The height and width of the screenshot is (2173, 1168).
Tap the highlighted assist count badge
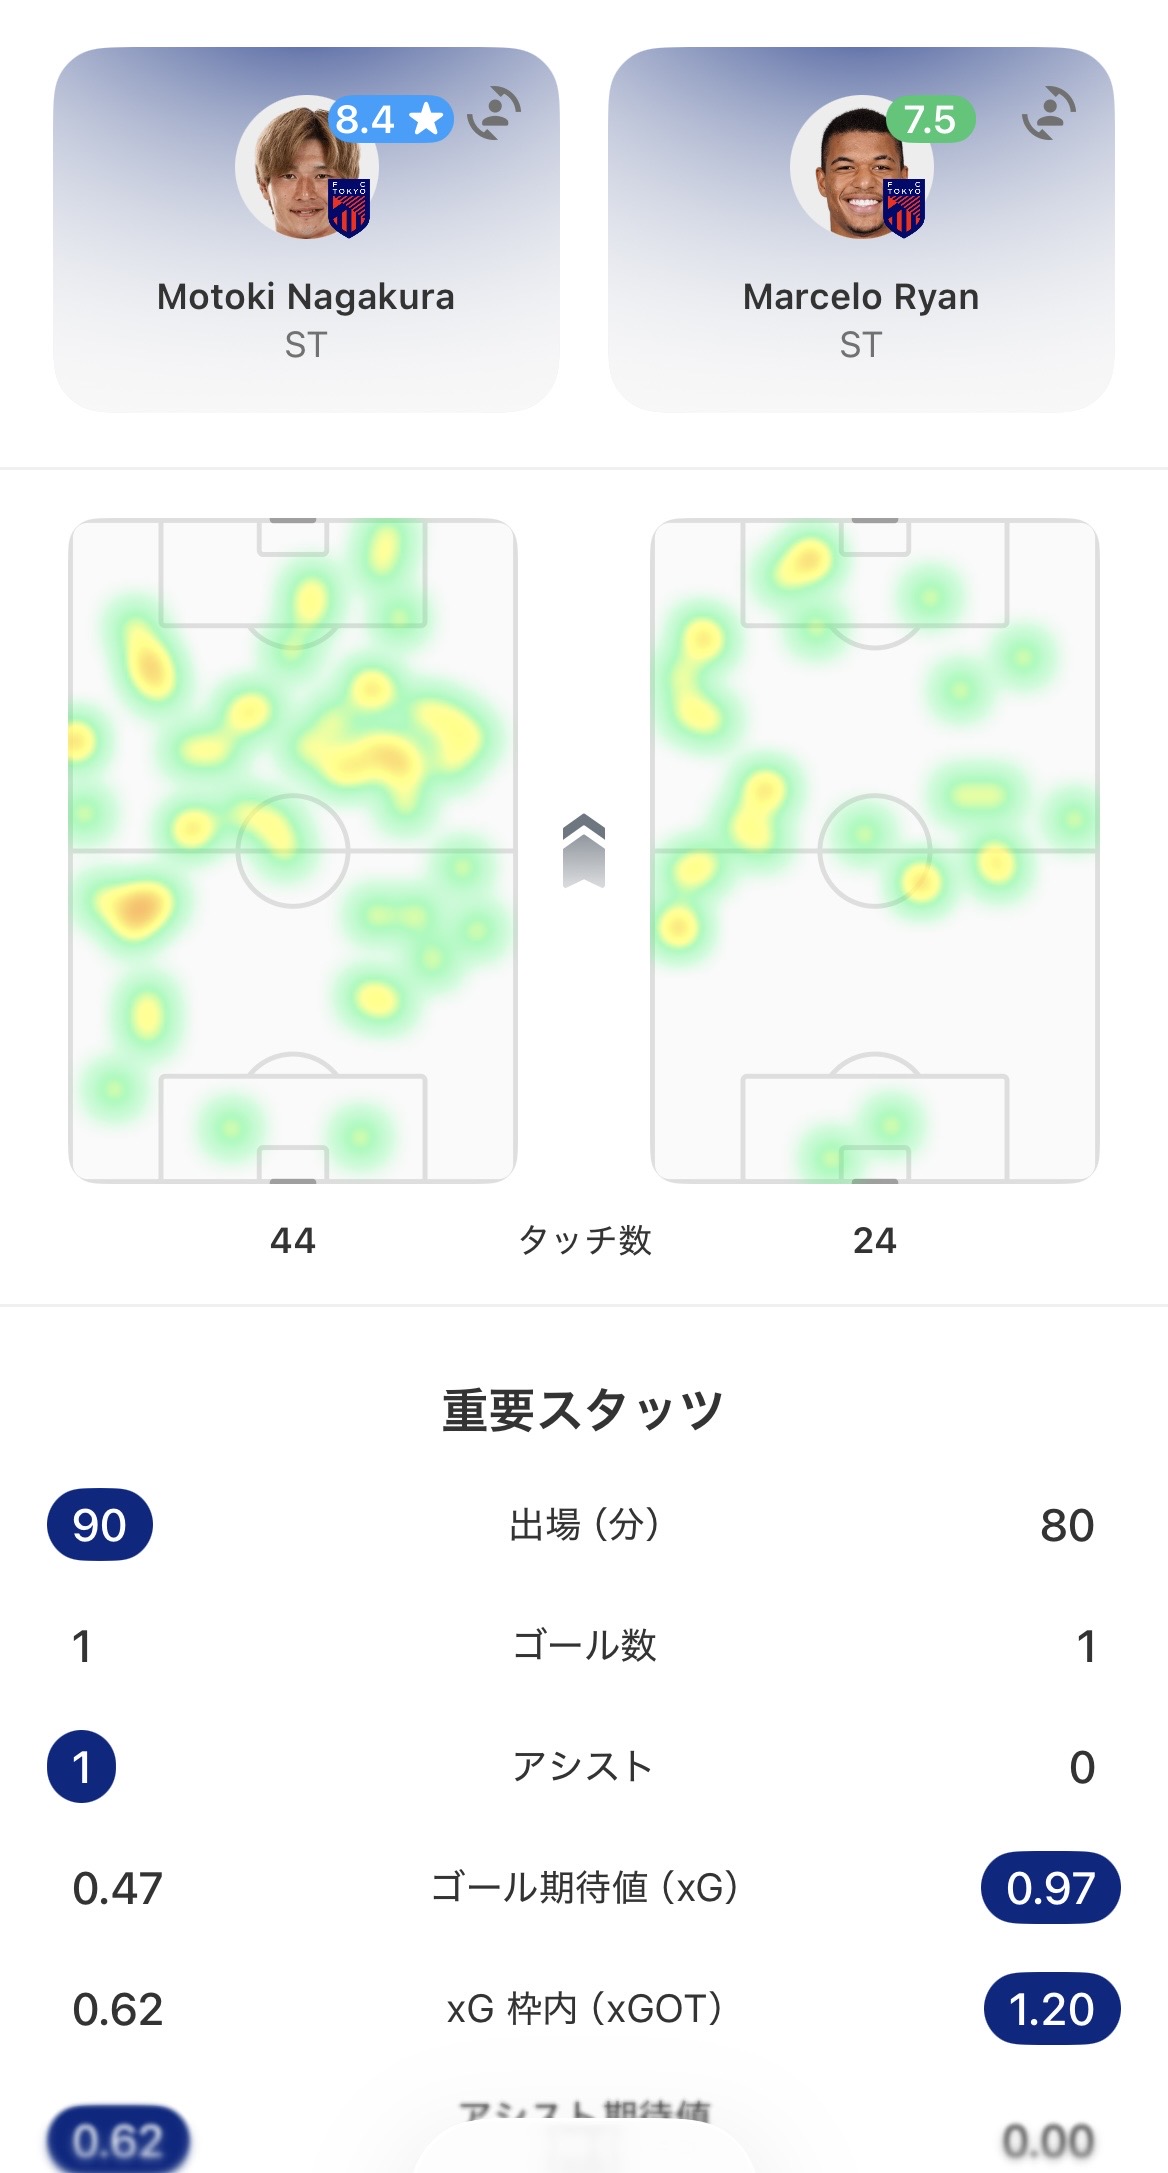(x=82, y=1767)
